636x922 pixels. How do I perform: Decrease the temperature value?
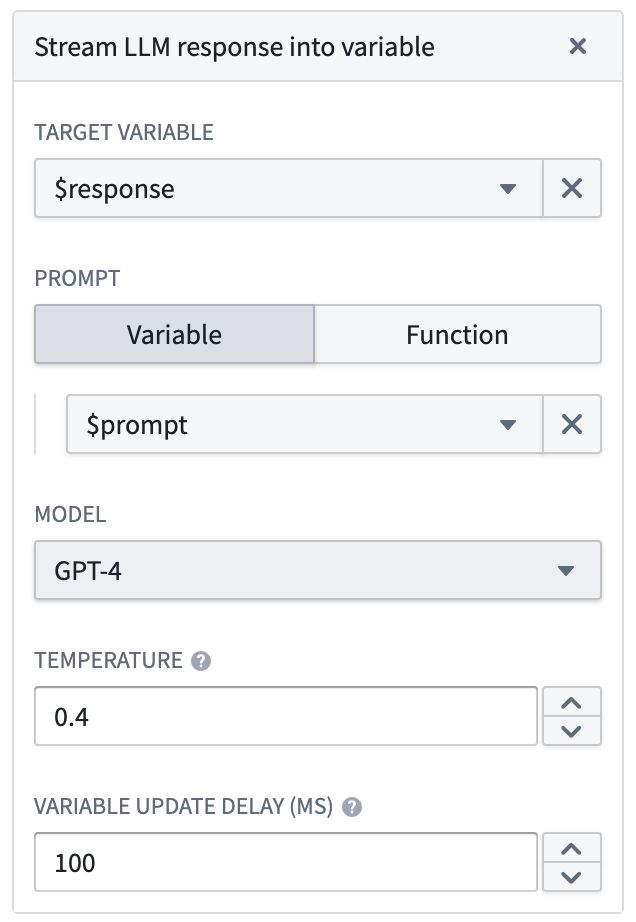point(571,731)
